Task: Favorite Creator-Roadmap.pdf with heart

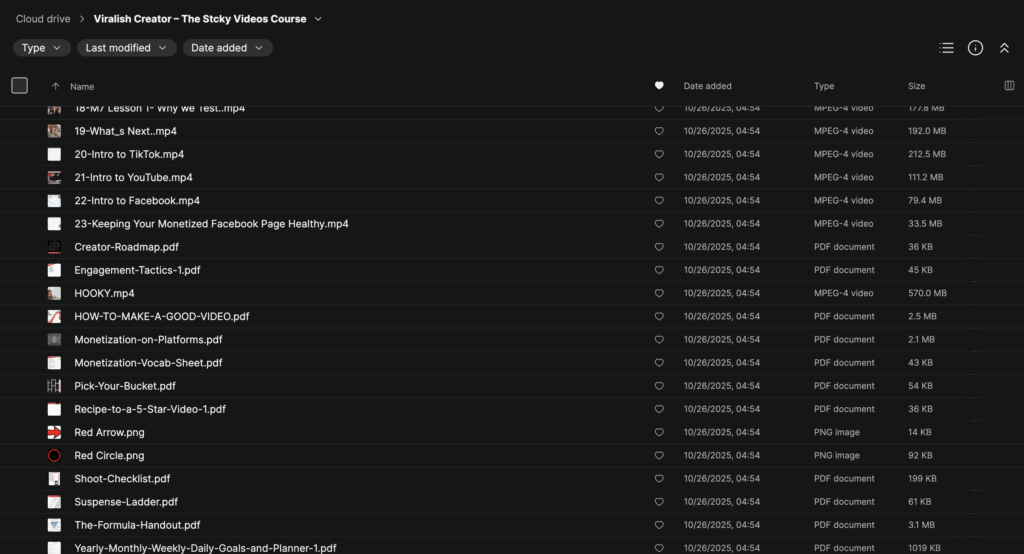Action: (x=658, y=247)
